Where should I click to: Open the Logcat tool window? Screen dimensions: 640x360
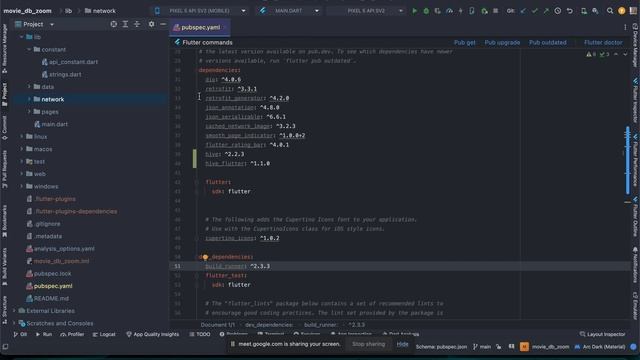104,334
